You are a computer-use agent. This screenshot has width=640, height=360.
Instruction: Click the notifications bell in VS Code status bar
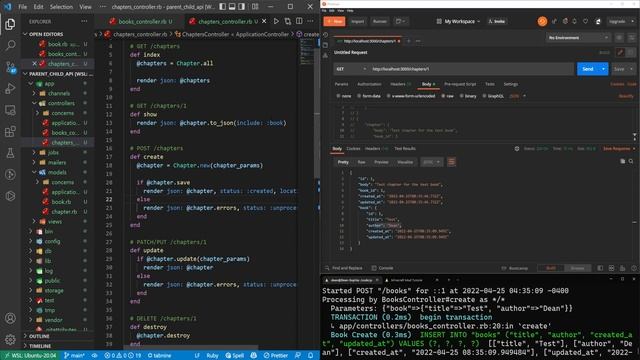click(x=311, y=356)
